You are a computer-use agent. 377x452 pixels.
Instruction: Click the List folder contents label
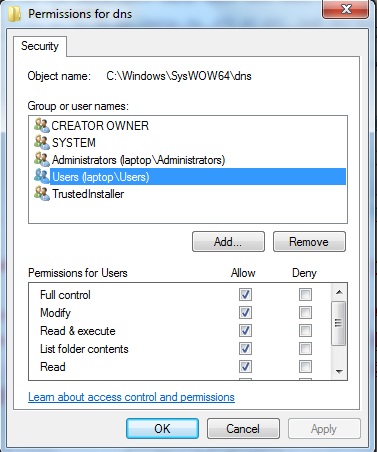pyautogui.click(x=84, y=349)
